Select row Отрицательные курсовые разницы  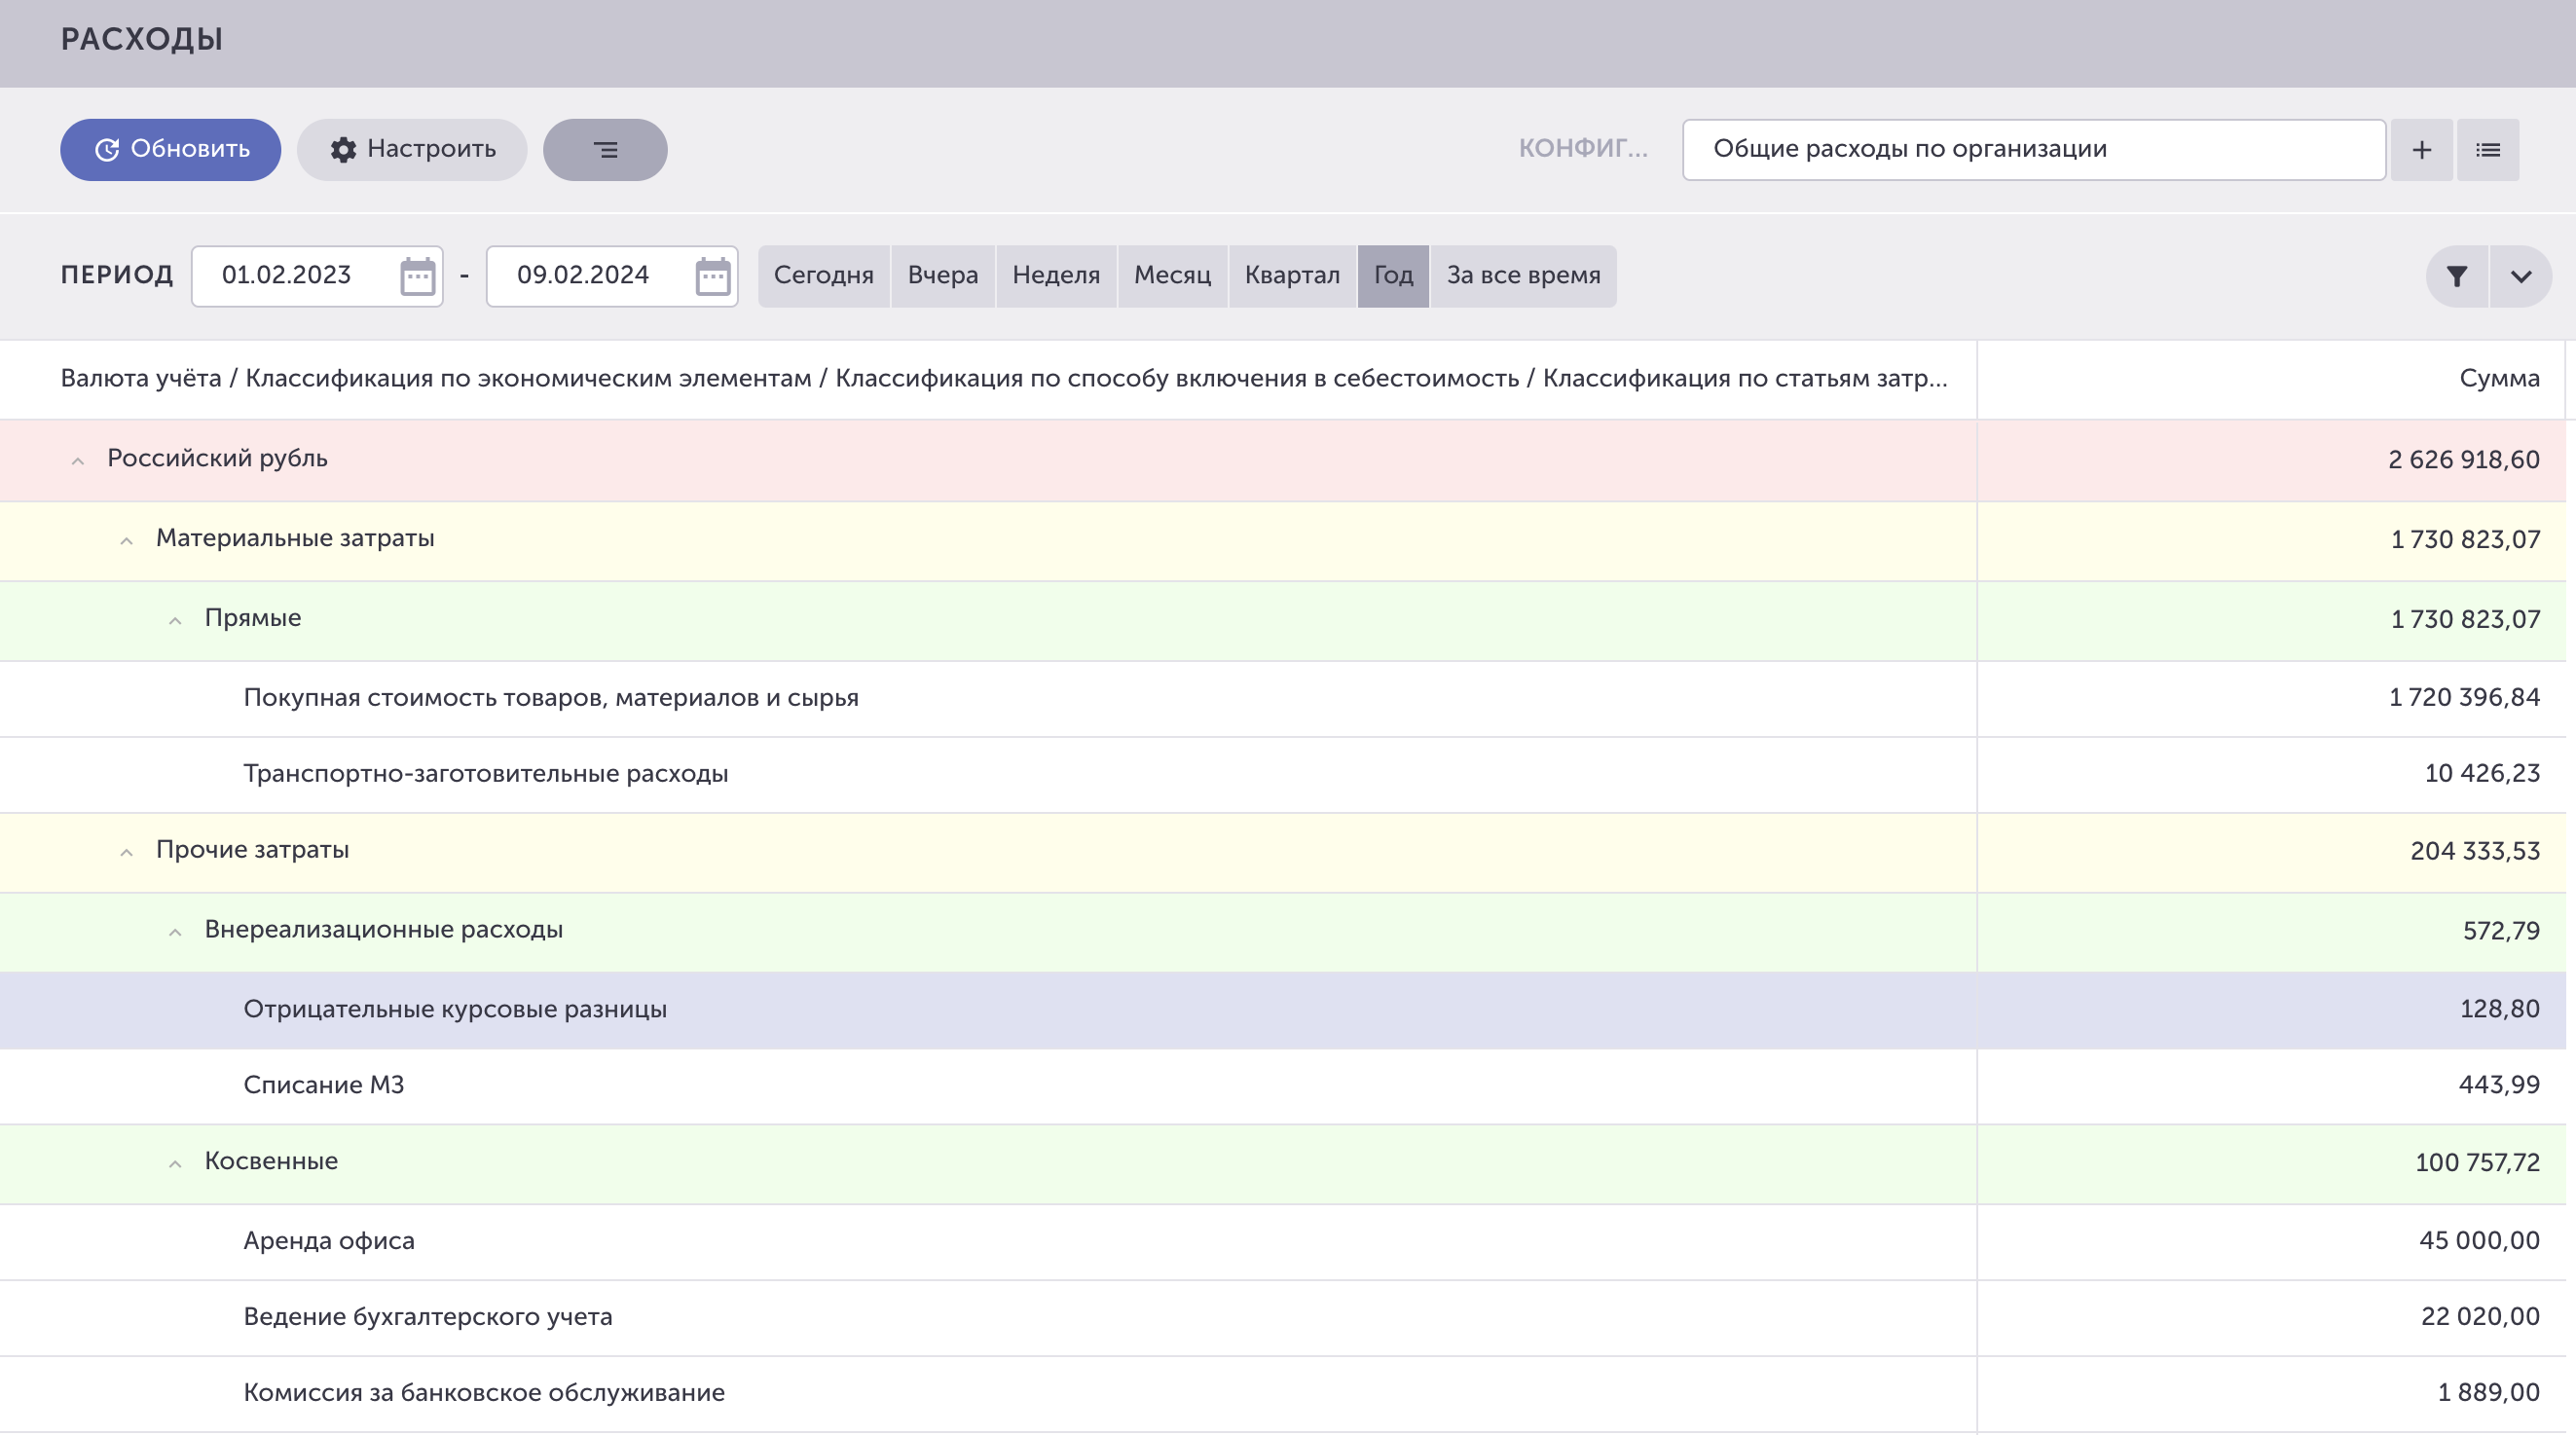click(x=1283, y=1010)
